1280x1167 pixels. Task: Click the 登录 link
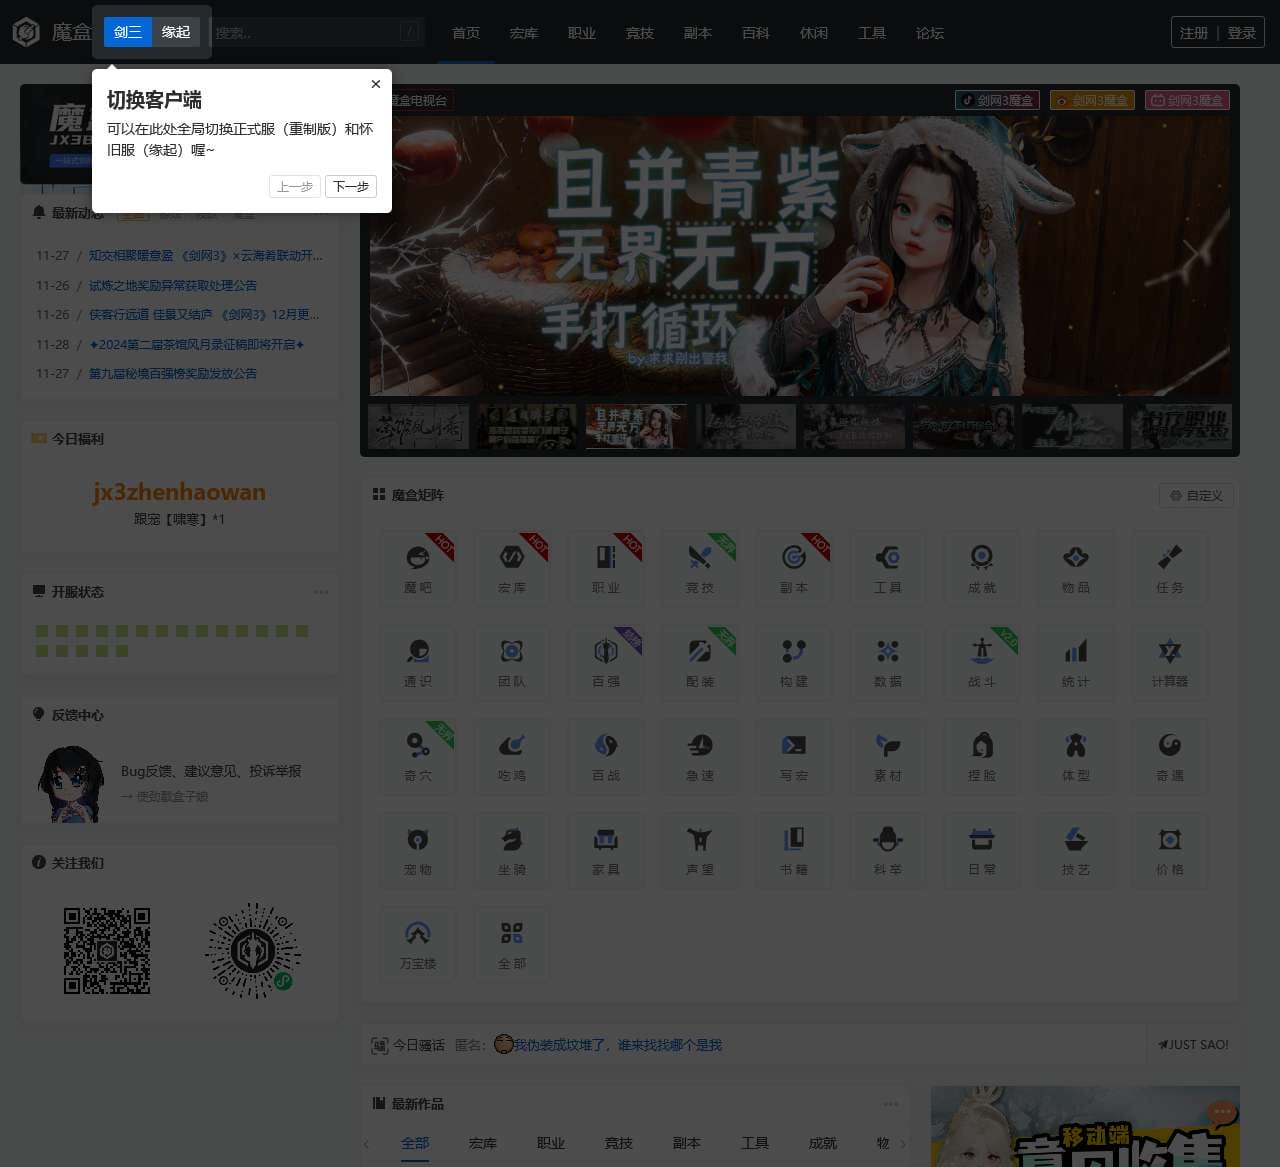coord(1242,33)
